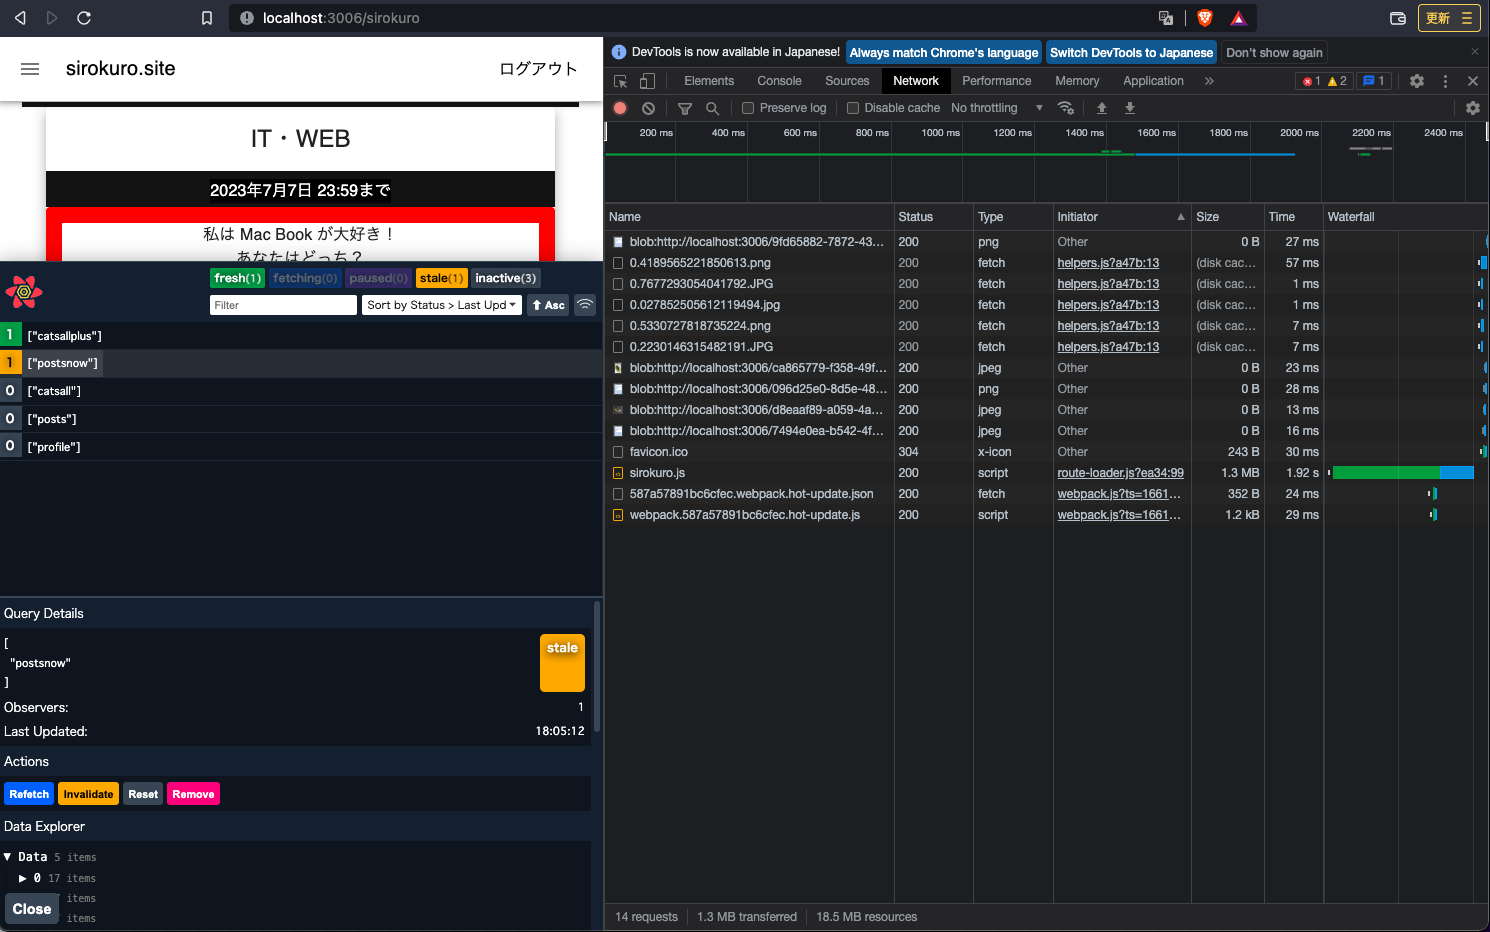Click the Reset action button
This screenshot has height=932, width=1490.
pos(143,794)
